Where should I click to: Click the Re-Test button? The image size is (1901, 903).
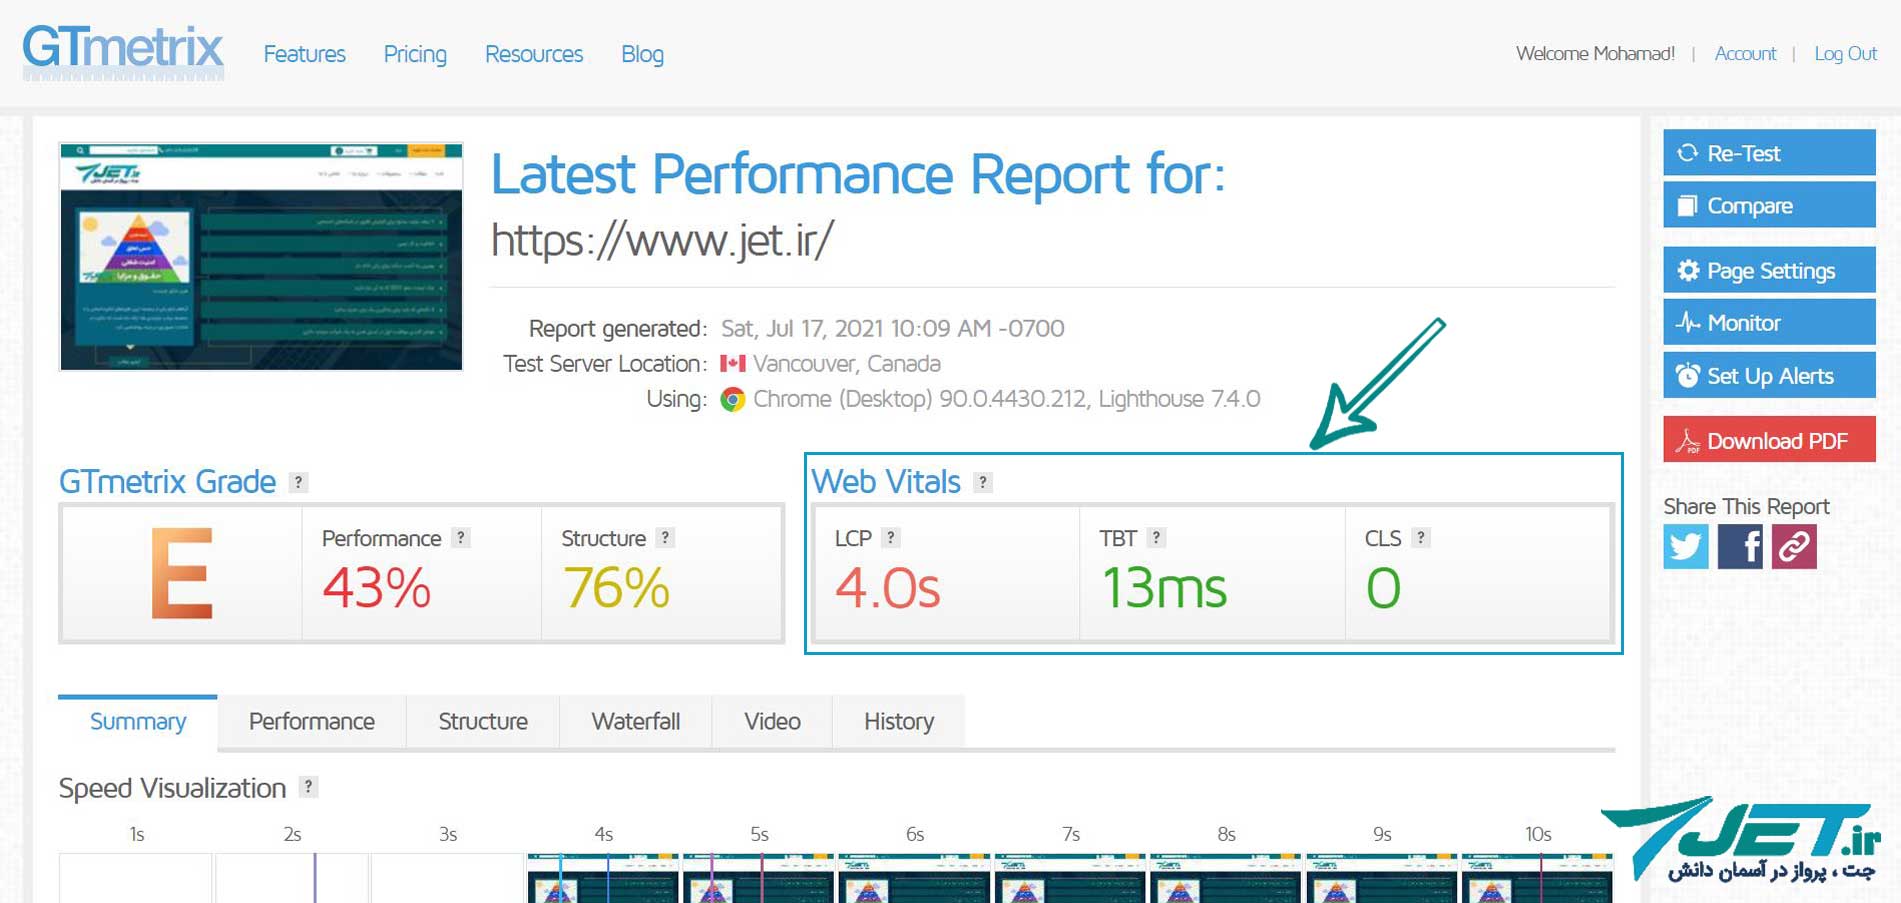(x=1769, y=153)
